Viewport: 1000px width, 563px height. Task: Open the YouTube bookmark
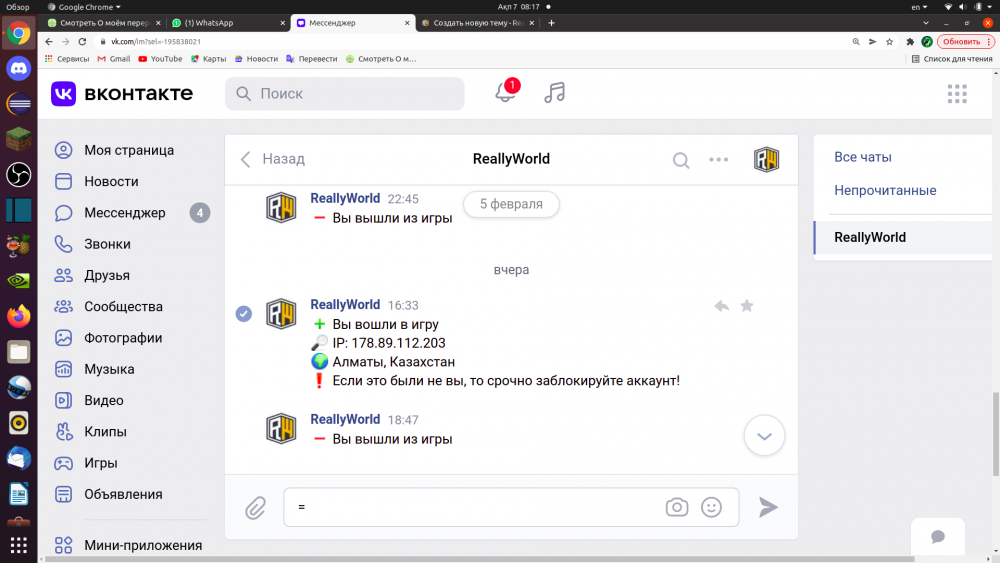pos(160,59)
